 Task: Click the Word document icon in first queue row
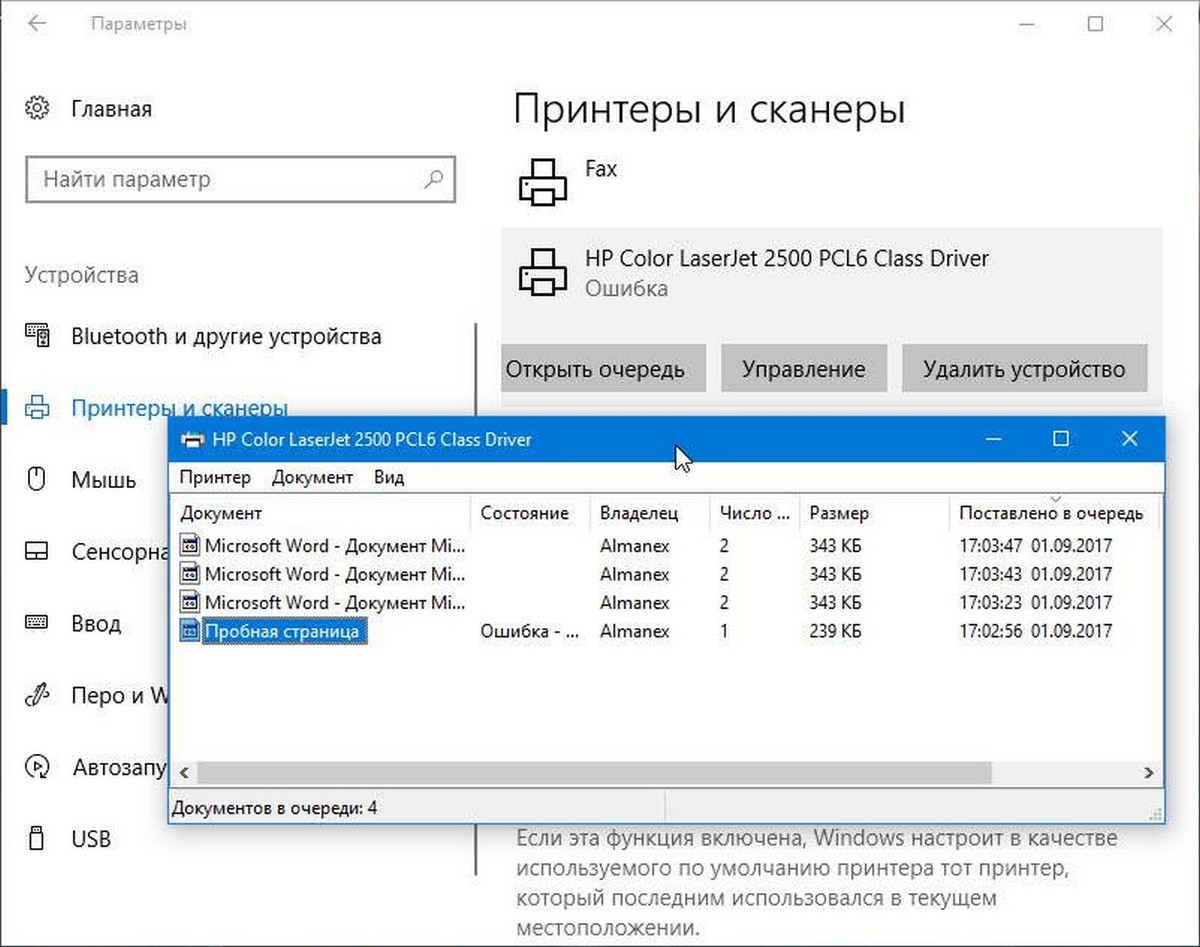point(190,546)
